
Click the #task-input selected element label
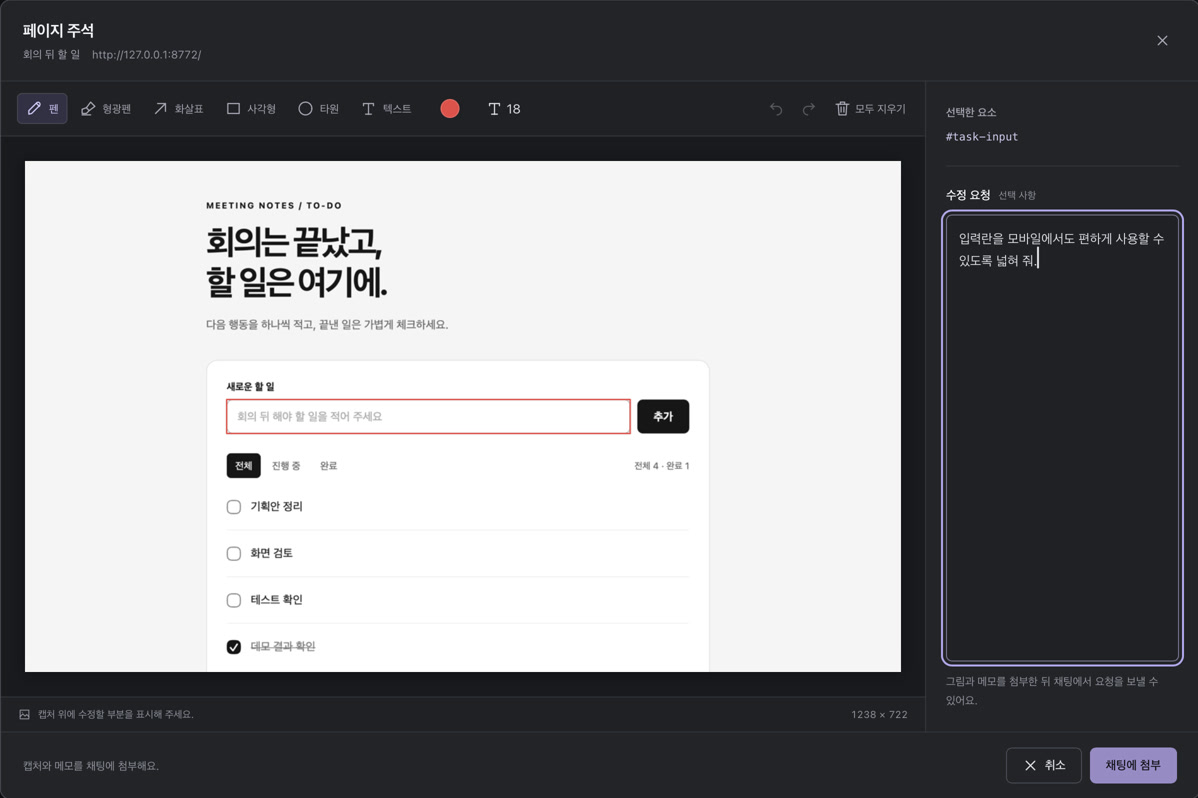[982, 137]
